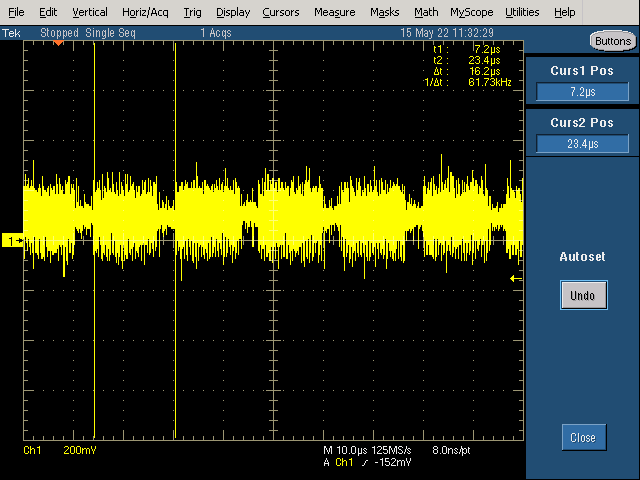
Task: Open the Utilities menu
Action: point(522,12)
